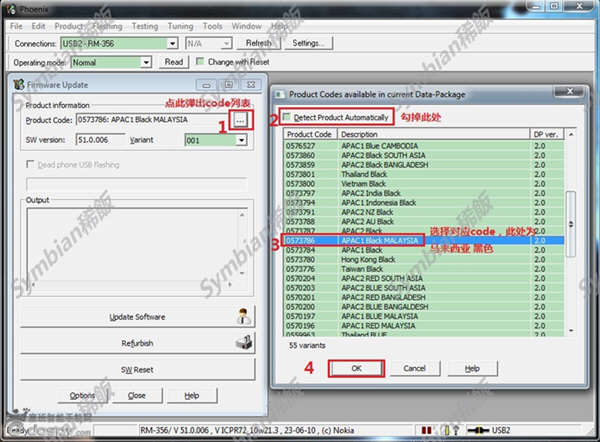Select row 0570196 APAC1 RED MALAYSIA
Viewport: 600px width, 442px height.
(x=424, y=326)
